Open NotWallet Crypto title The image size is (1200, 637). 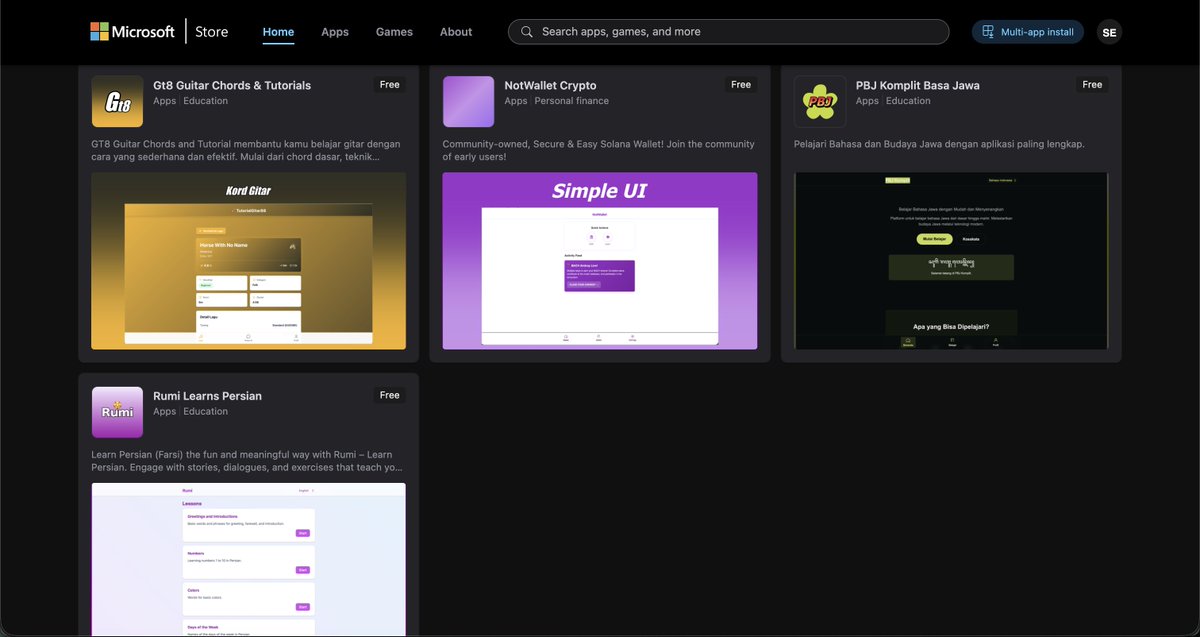point(550,85)
